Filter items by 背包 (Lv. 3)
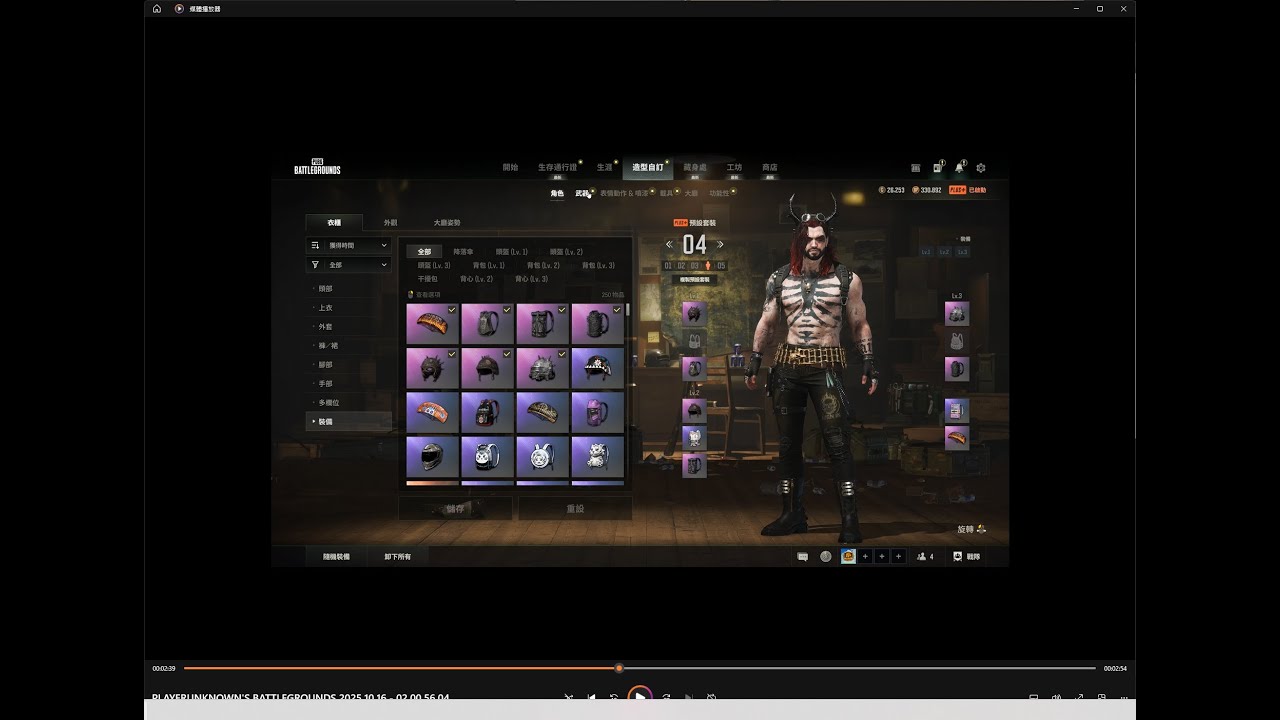 pos(598,265)
